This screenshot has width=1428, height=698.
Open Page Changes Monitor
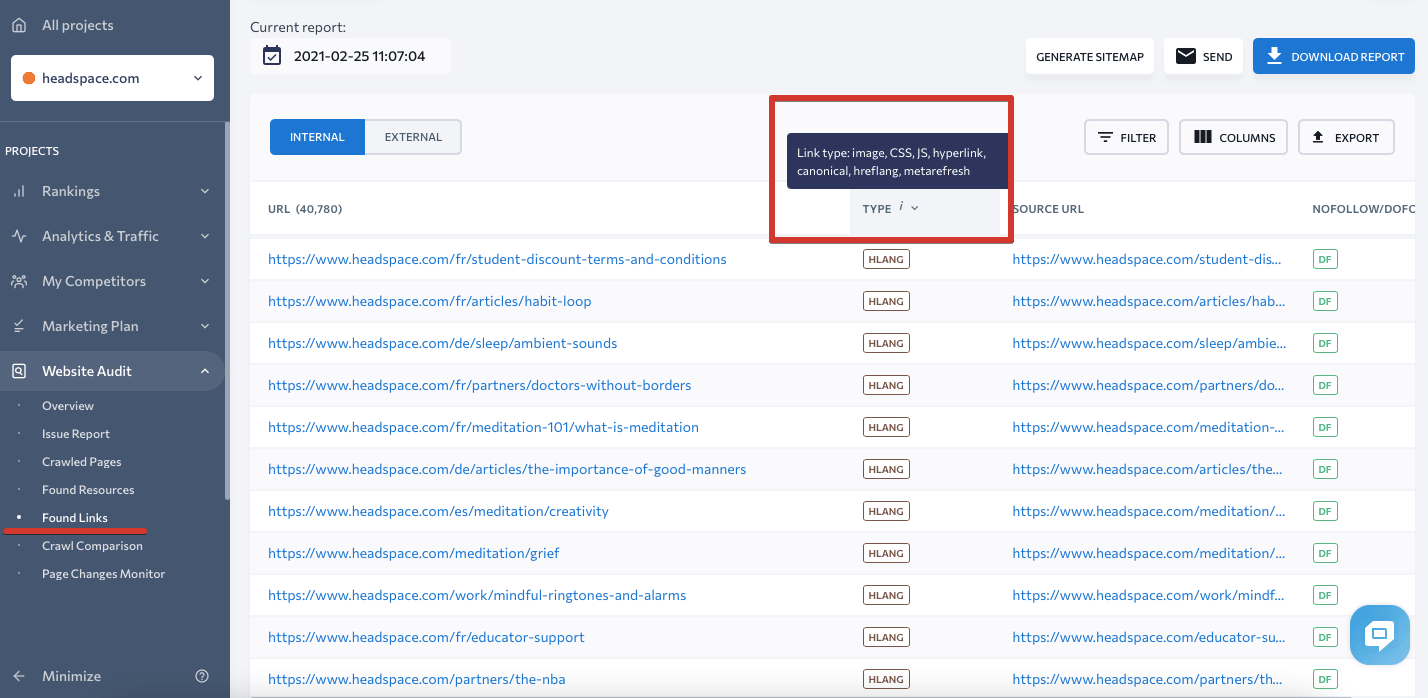tap(103, 574)
